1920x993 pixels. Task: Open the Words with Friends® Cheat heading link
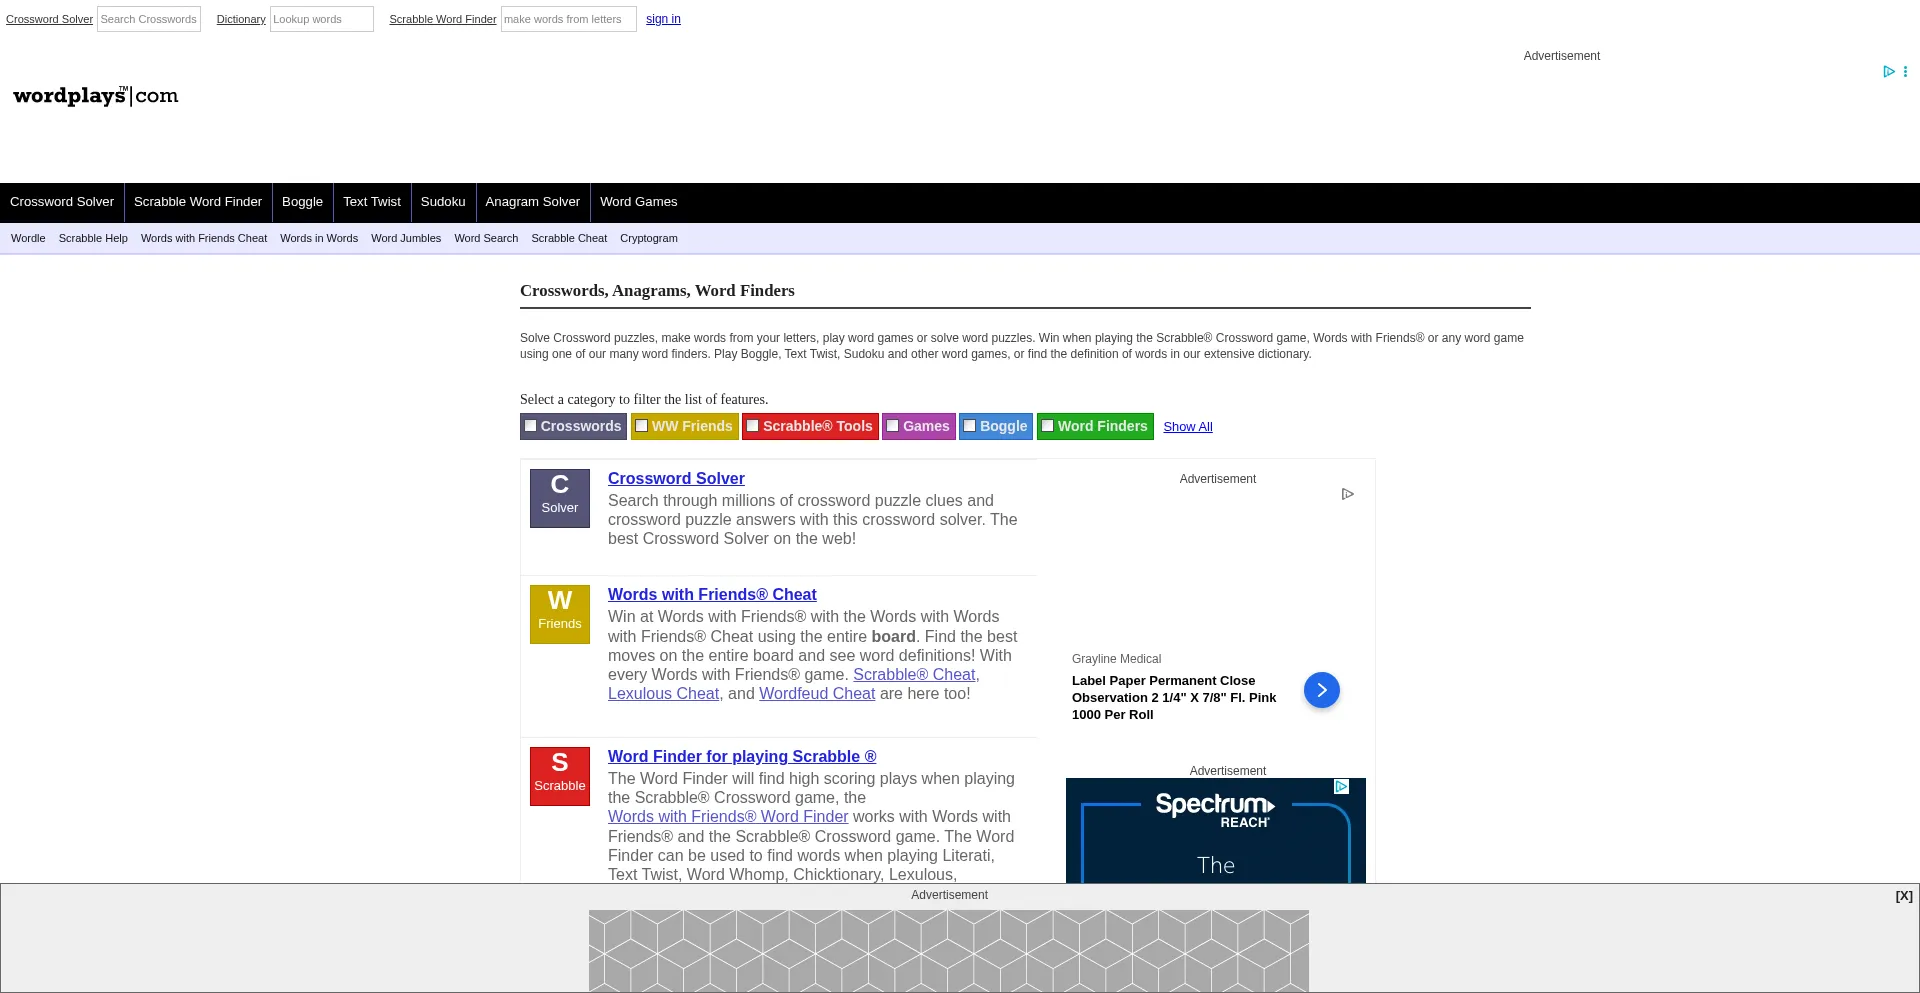[712, 595]
